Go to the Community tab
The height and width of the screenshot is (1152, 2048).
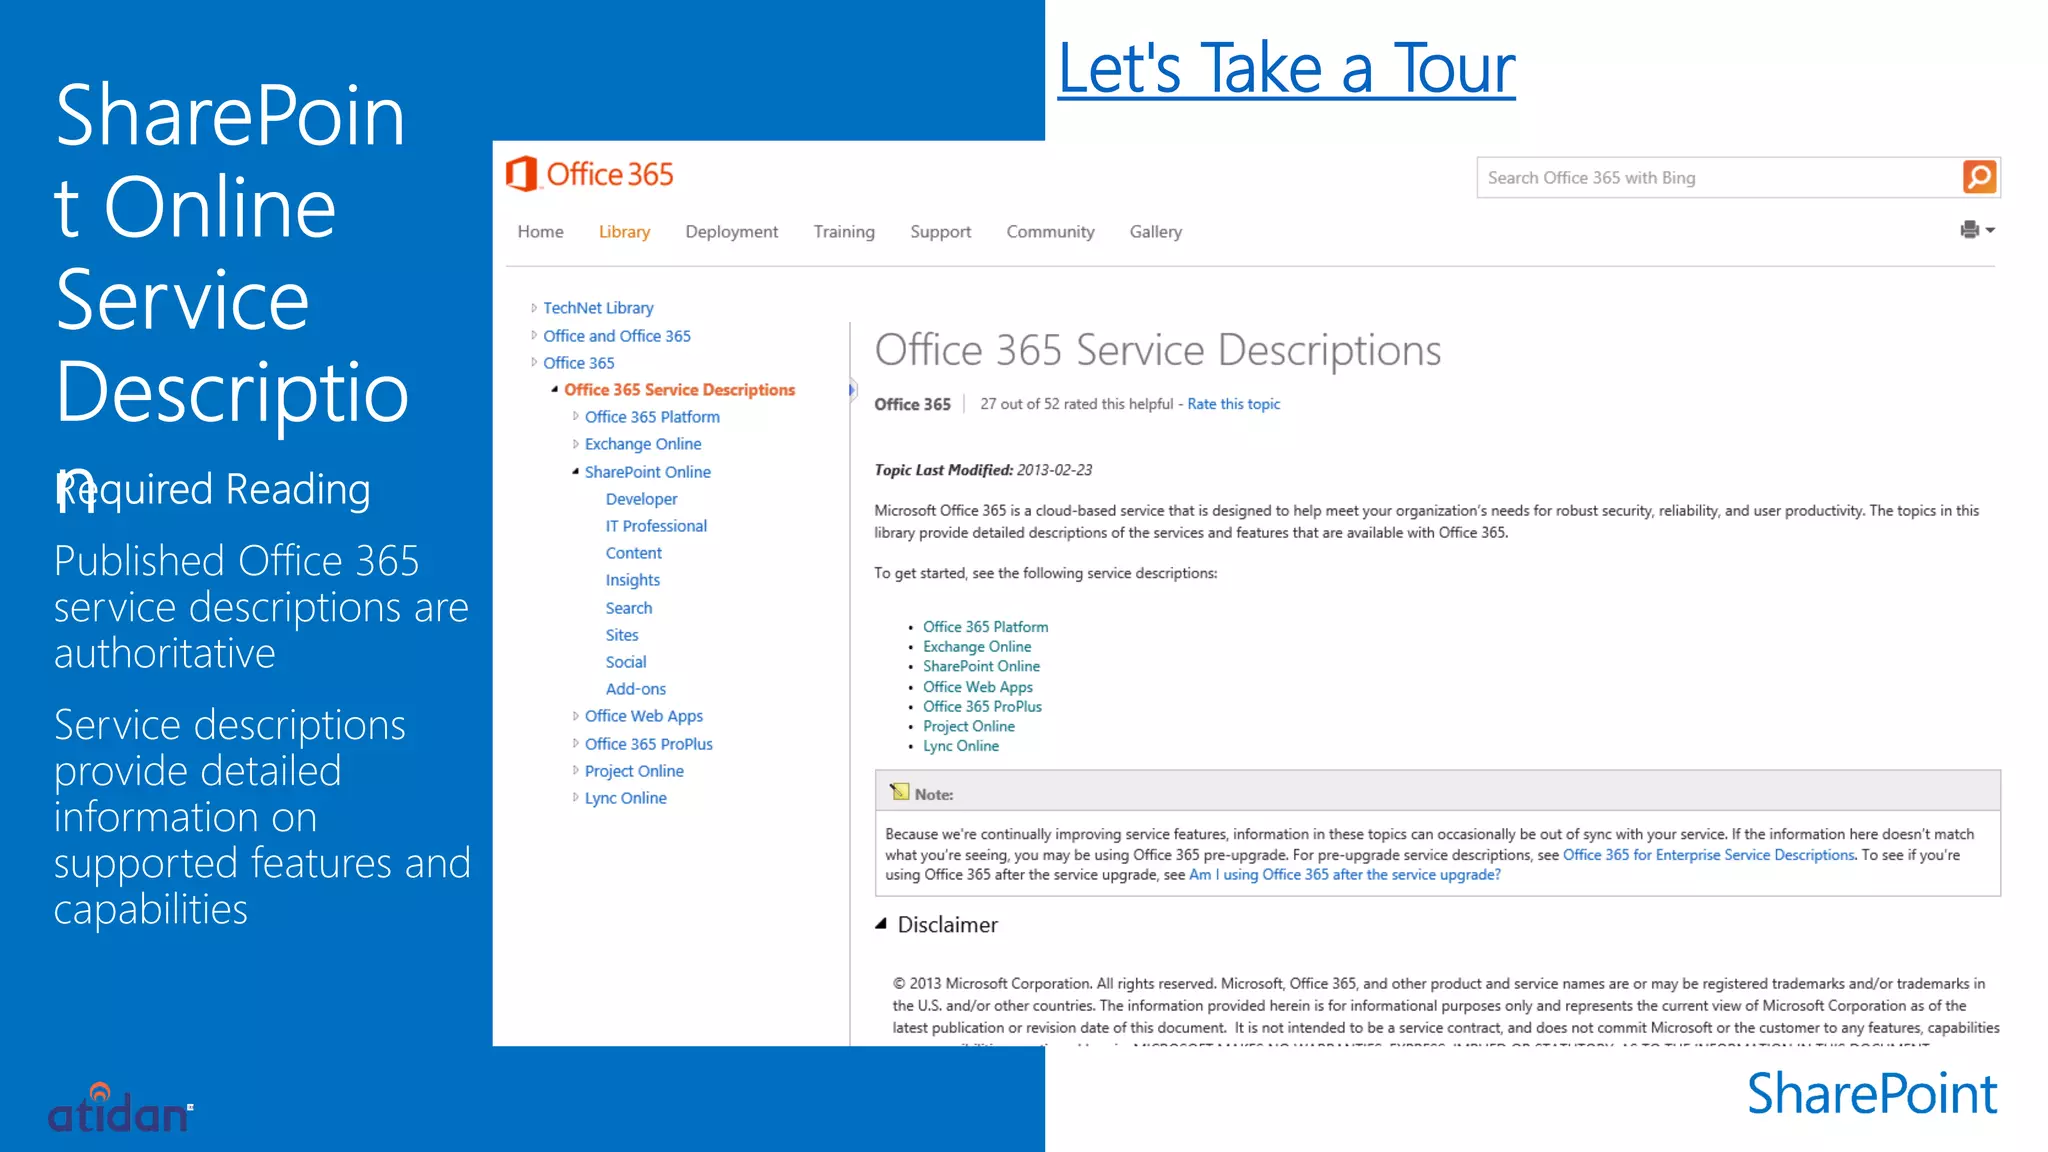(x=1050, y=232)
